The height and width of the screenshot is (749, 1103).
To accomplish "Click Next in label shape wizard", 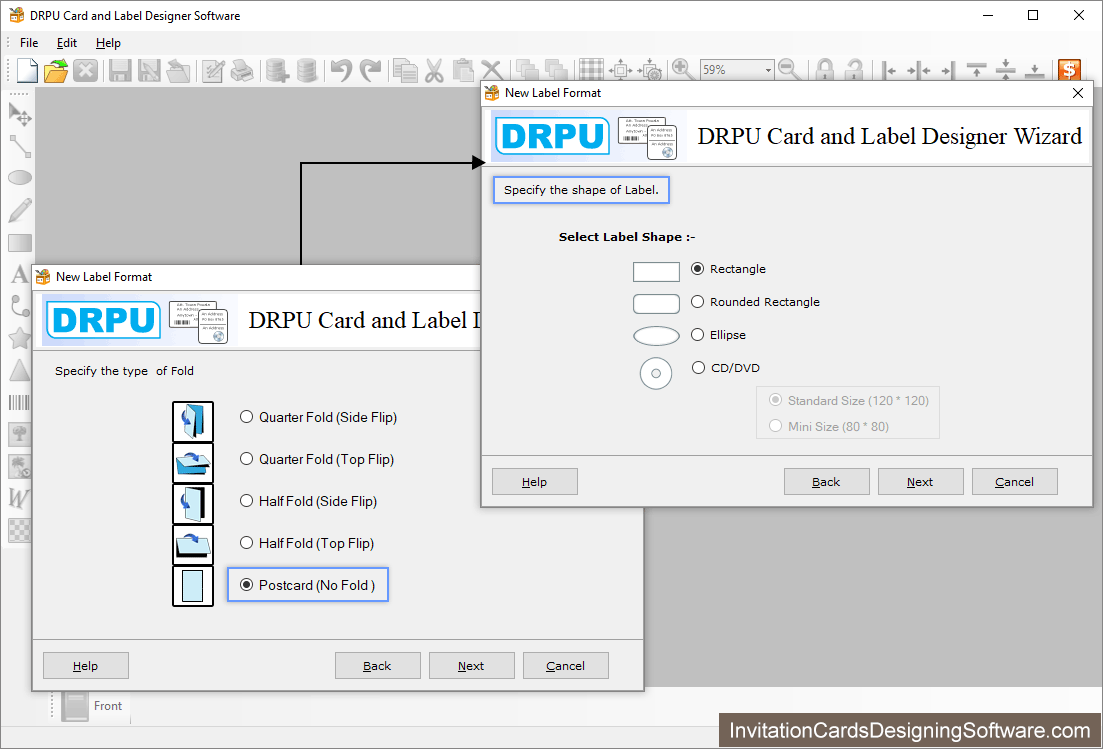I will 920,482.
